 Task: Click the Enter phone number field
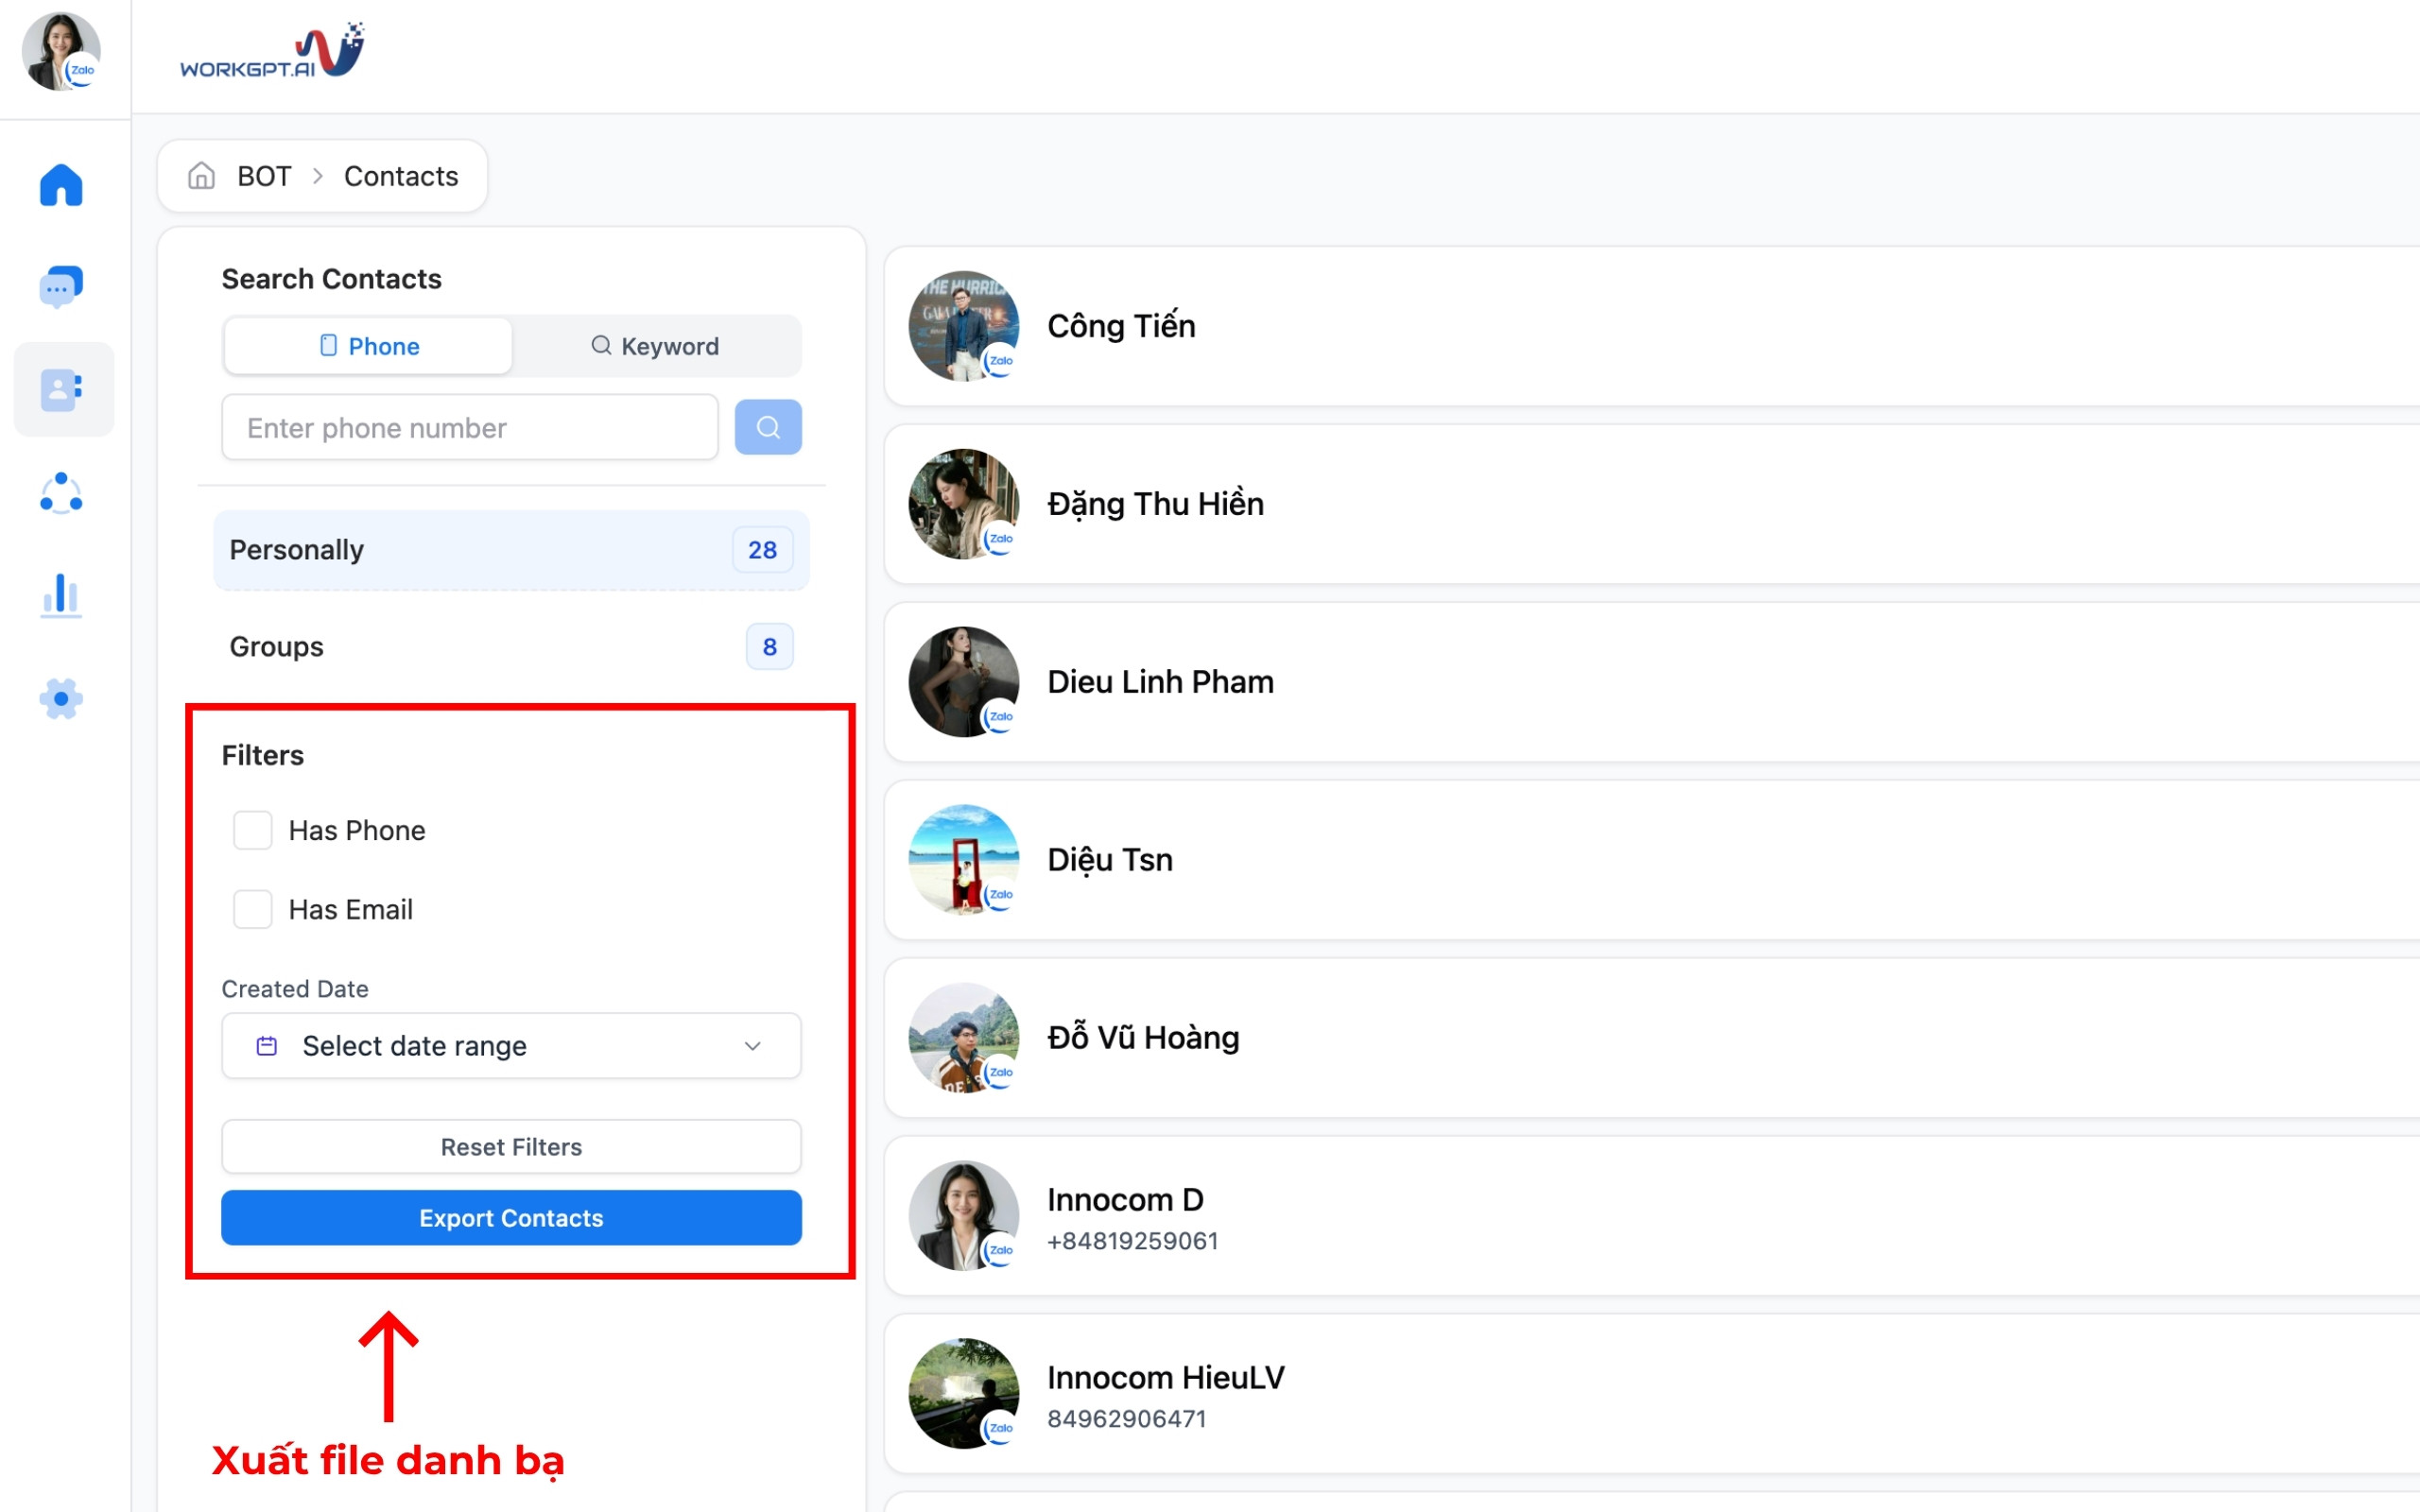tap(470, 428)
